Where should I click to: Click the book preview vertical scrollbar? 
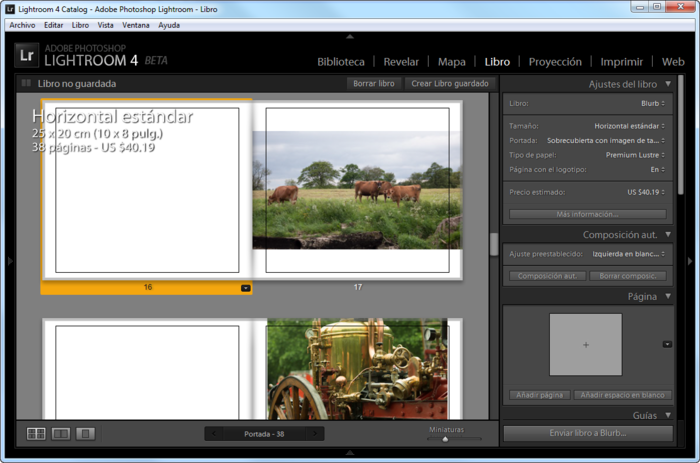coord(494,245)
